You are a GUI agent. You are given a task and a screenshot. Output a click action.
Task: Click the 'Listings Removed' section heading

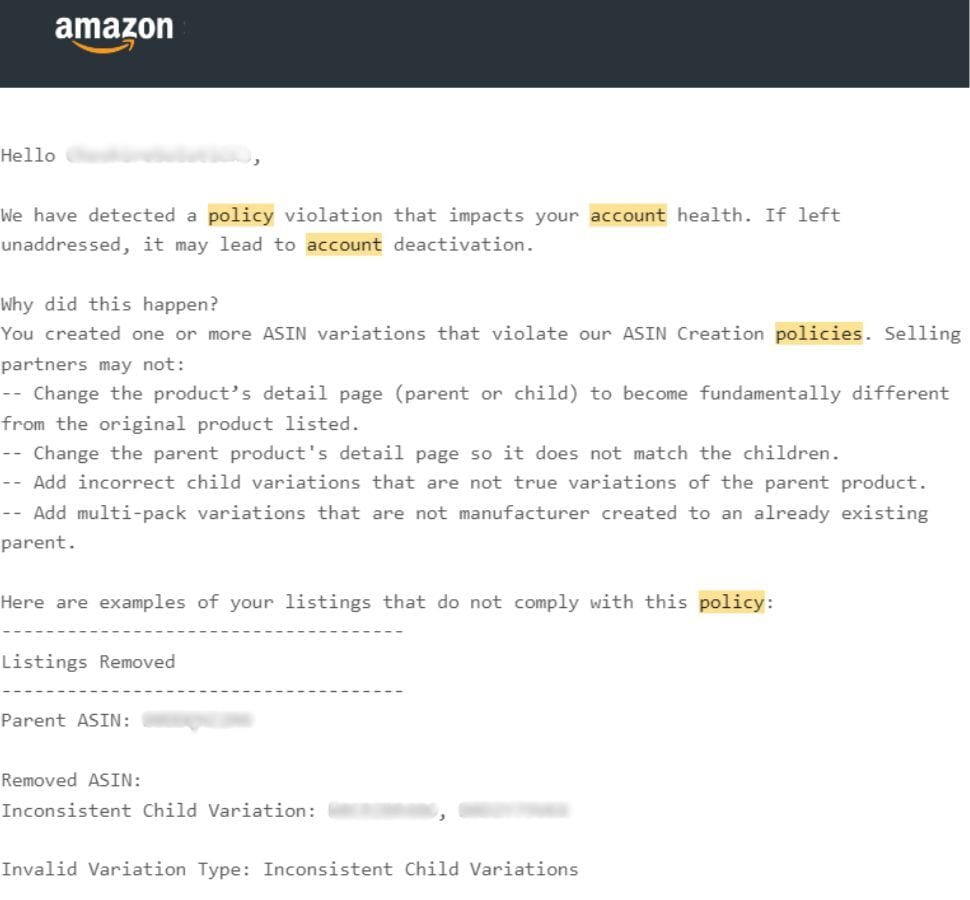coord(88,662)
